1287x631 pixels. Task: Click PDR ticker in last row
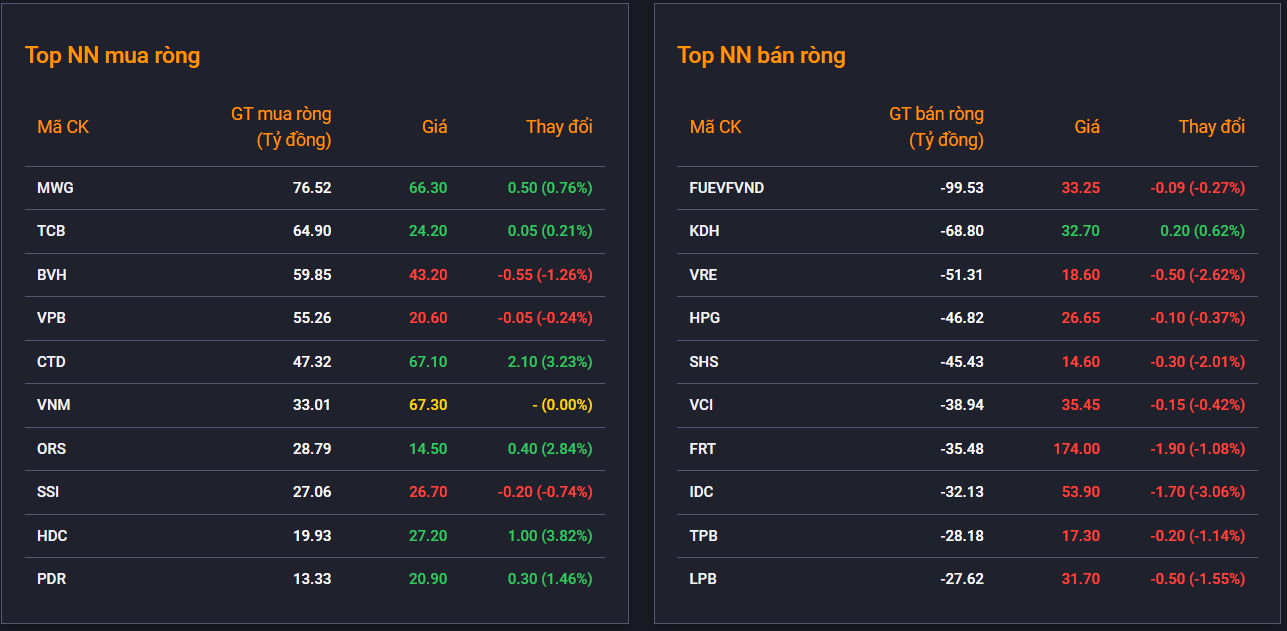pos(52,579)
